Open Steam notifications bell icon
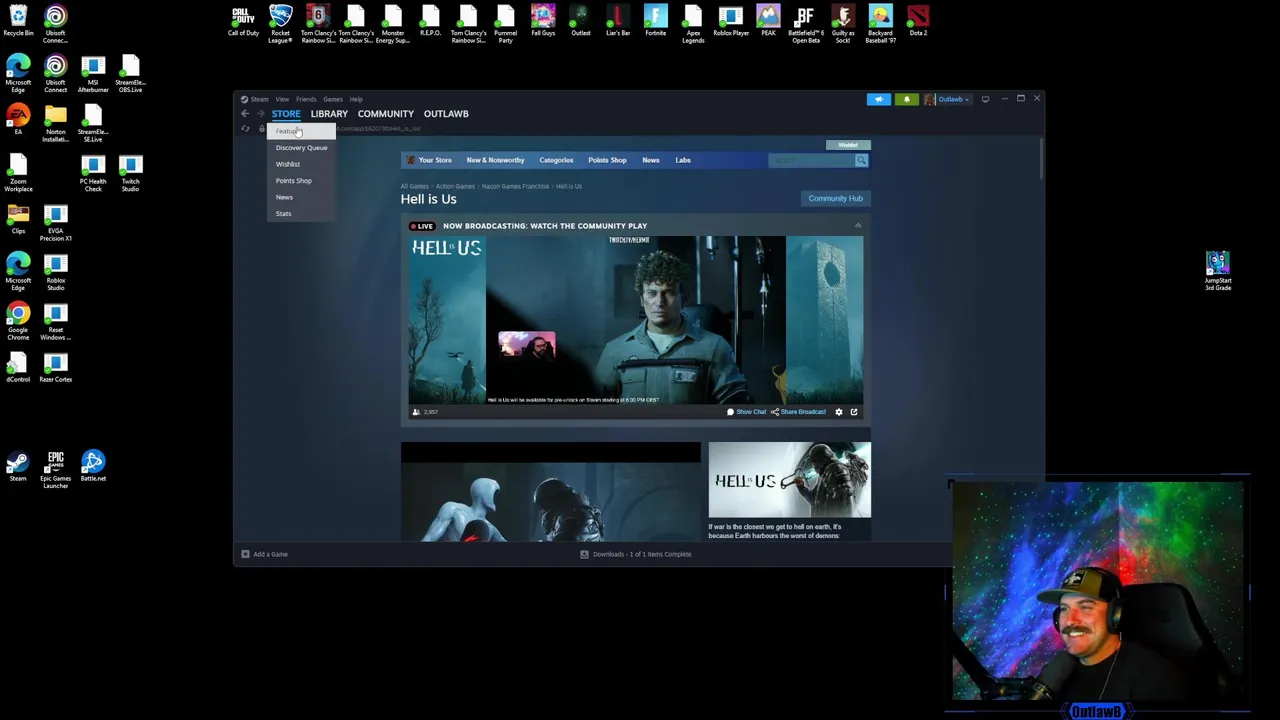1280x720 pixels. pos(907,99)
